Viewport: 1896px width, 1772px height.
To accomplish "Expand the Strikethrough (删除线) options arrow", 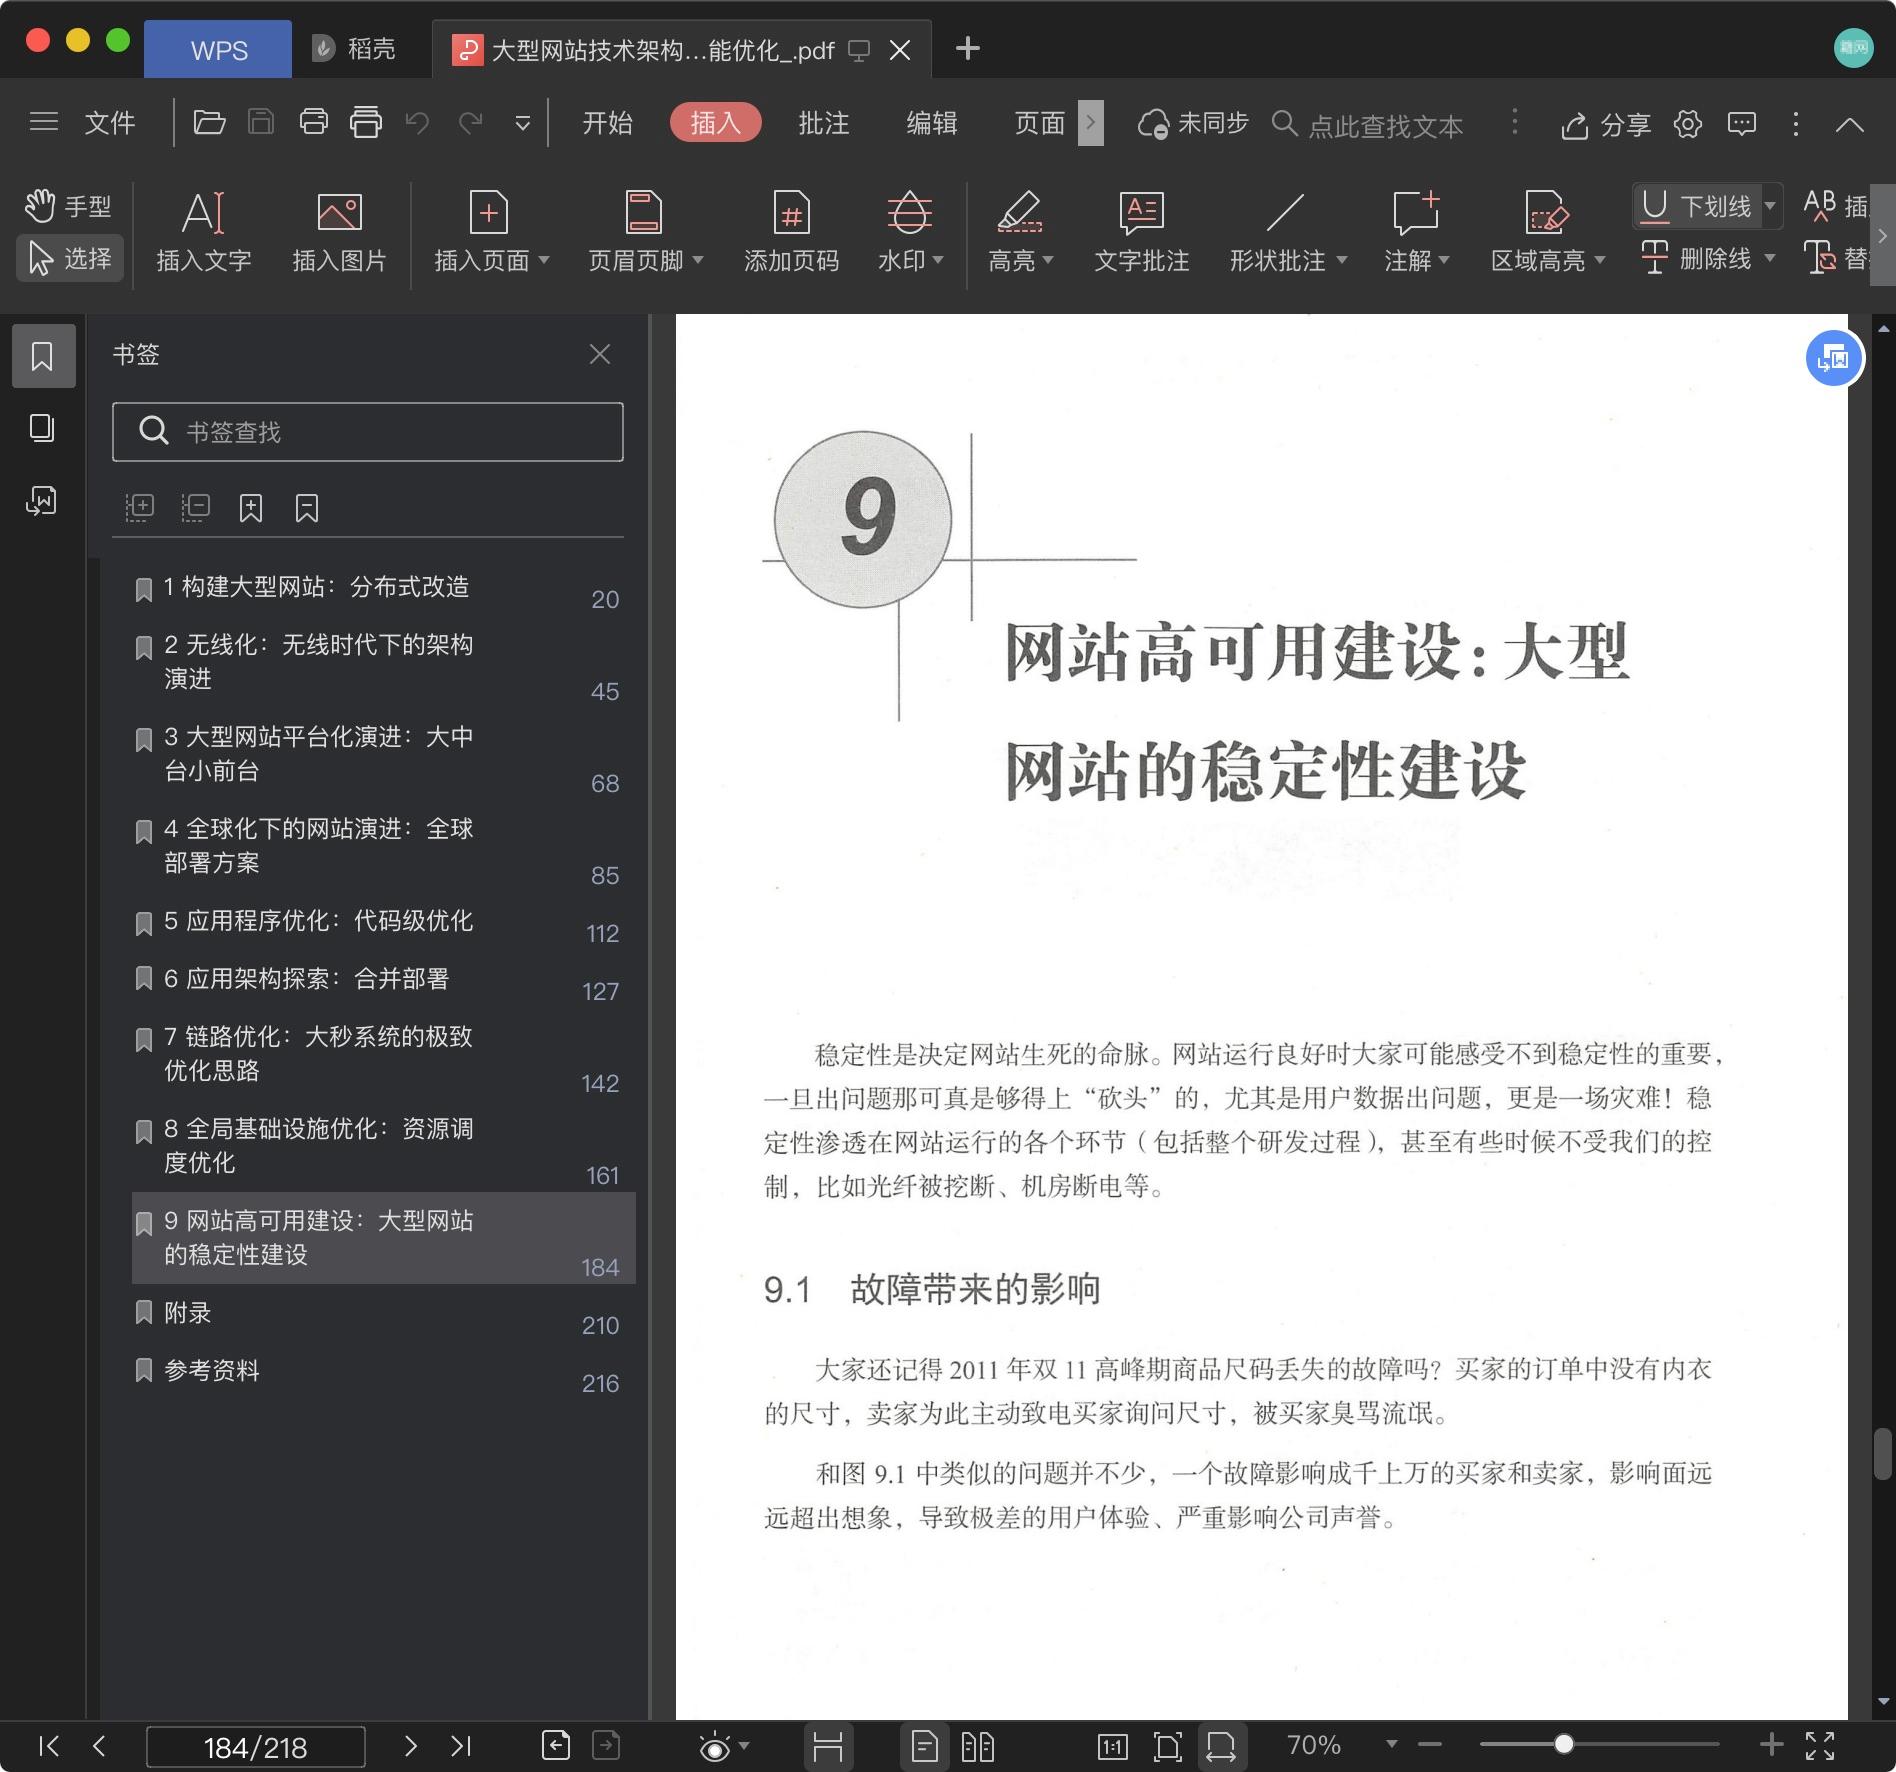I will [x=1770, y=258].
